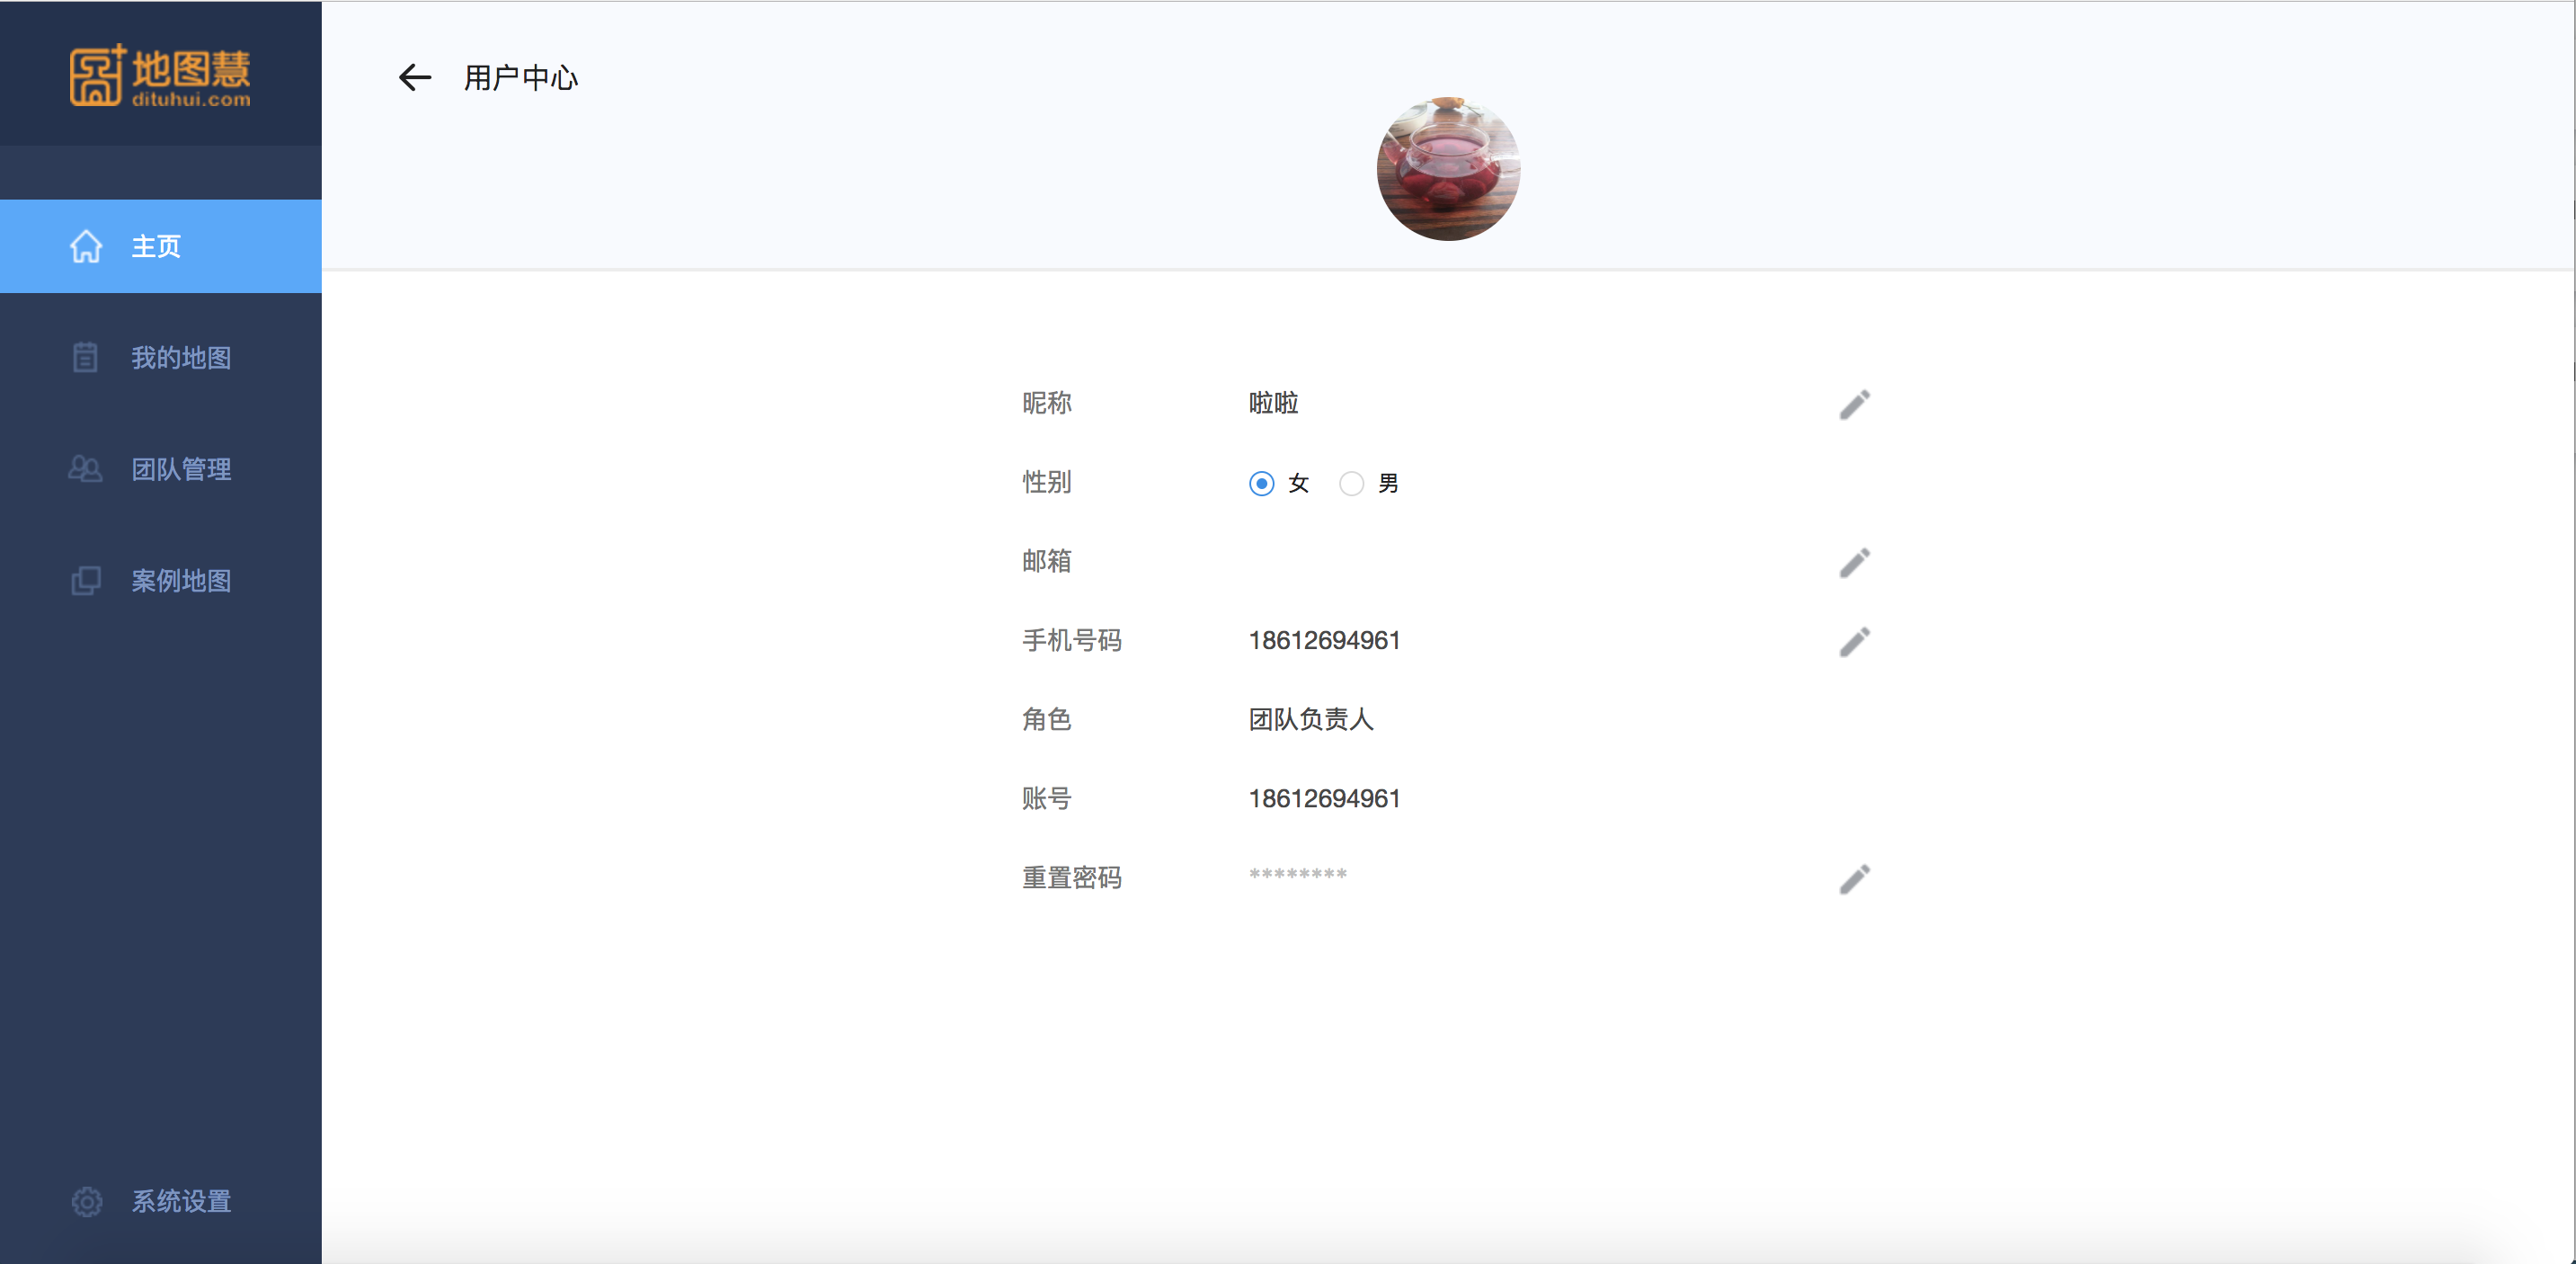
Task: Click the 账号 field label
Action: point(1046,798)
